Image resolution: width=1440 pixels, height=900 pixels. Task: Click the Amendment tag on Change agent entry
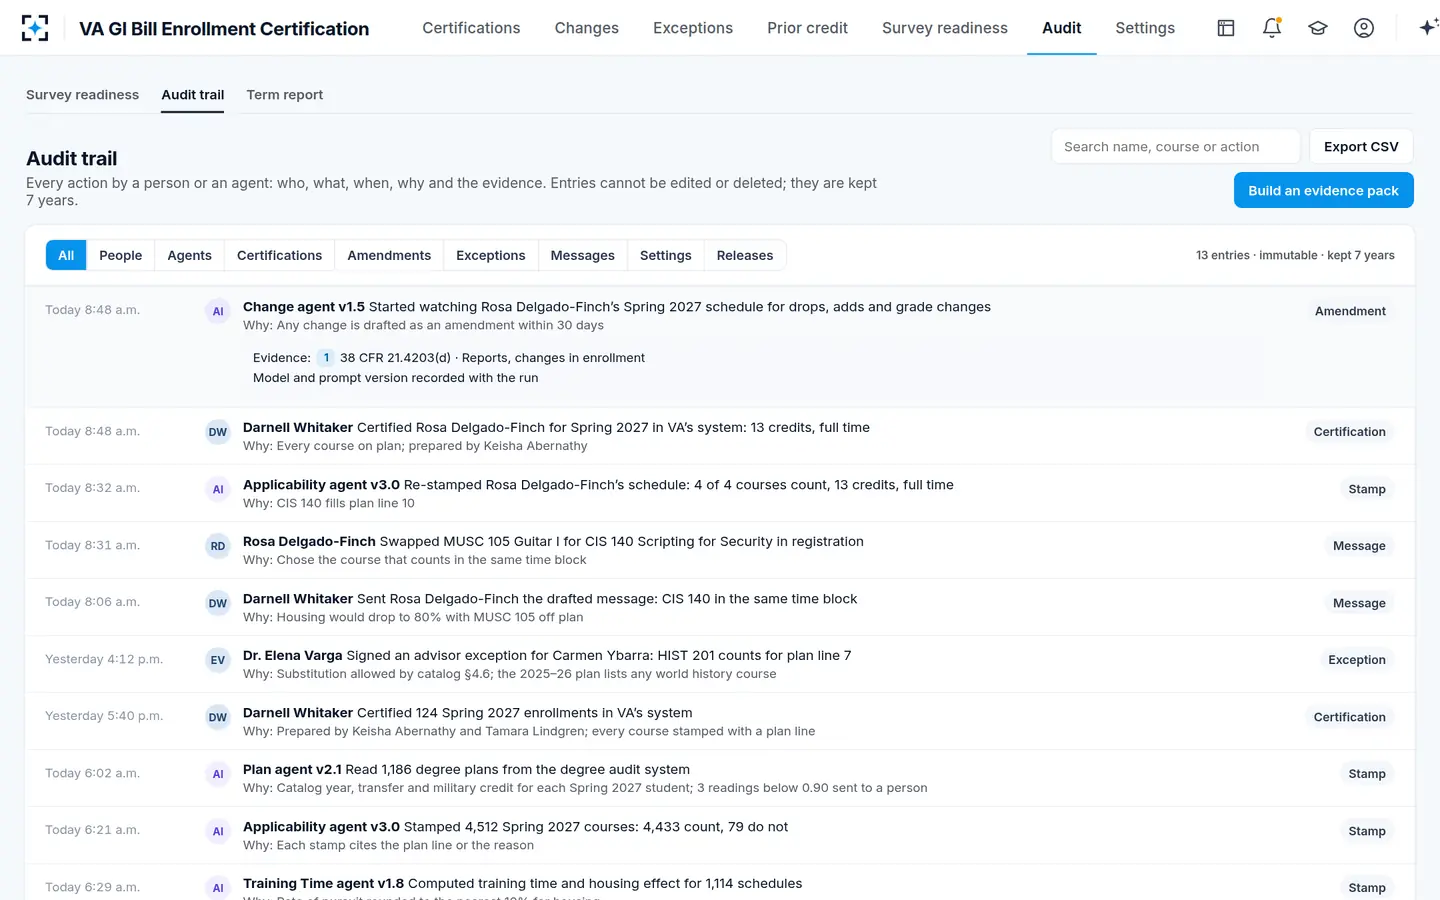tap(1350, 311)
